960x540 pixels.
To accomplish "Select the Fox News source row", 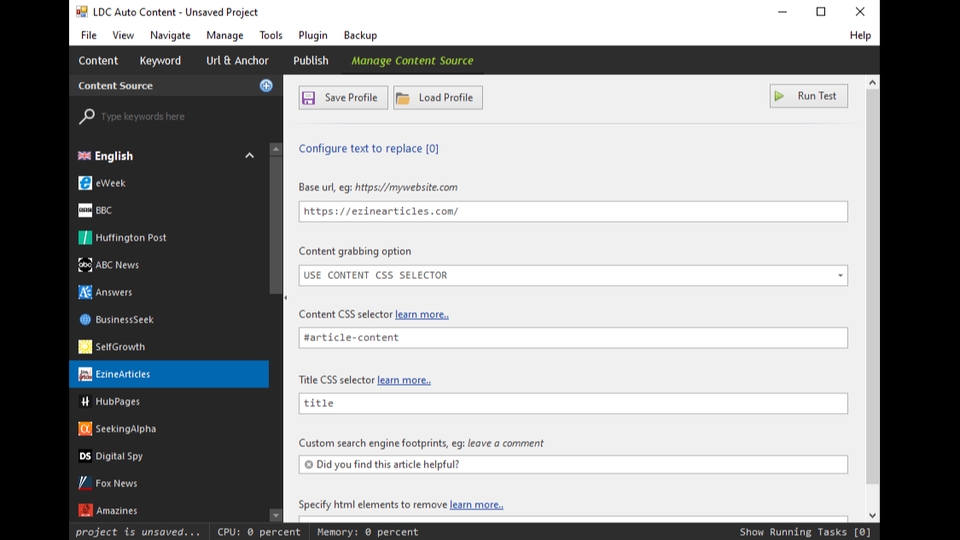I will (169, 483).
